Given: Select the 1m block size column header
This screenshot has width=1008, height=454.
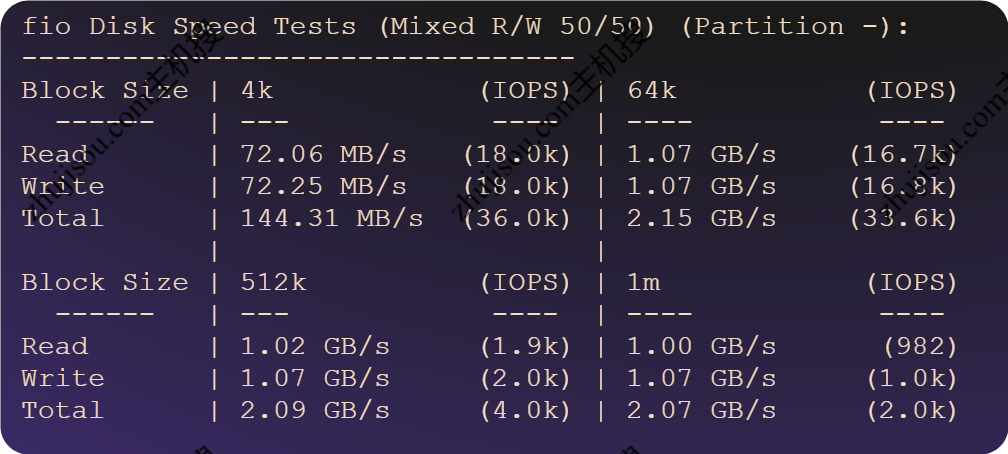Looking at the screenshot, I should (x=644, y=283).
